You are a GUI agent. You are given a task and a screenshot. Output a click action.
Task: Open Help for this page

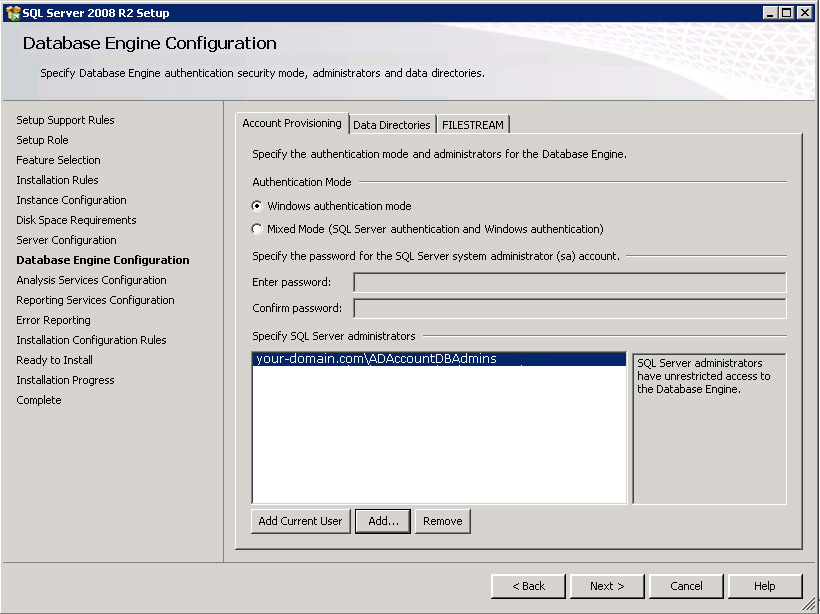click(765, 586)
